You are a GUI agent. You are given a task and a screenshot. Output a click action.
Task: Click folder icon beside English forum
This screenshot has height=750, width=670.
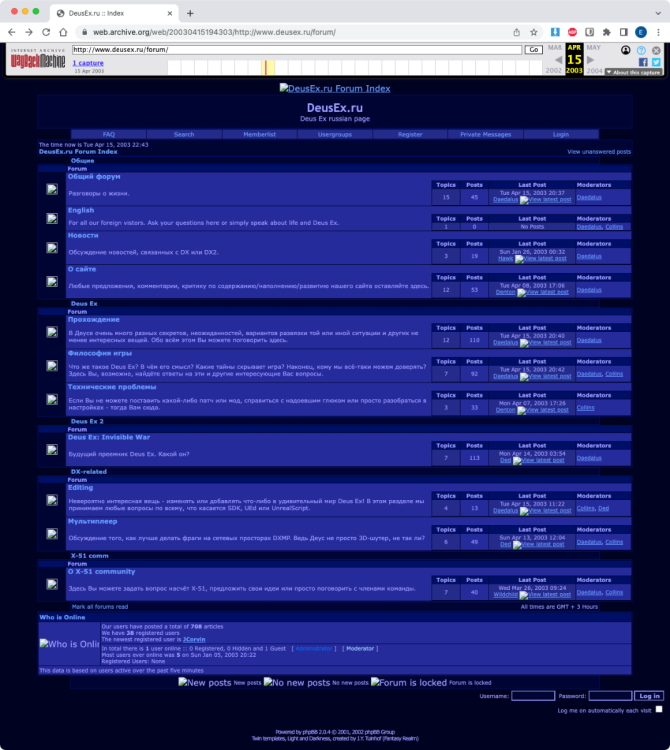(x=52, y=219)
